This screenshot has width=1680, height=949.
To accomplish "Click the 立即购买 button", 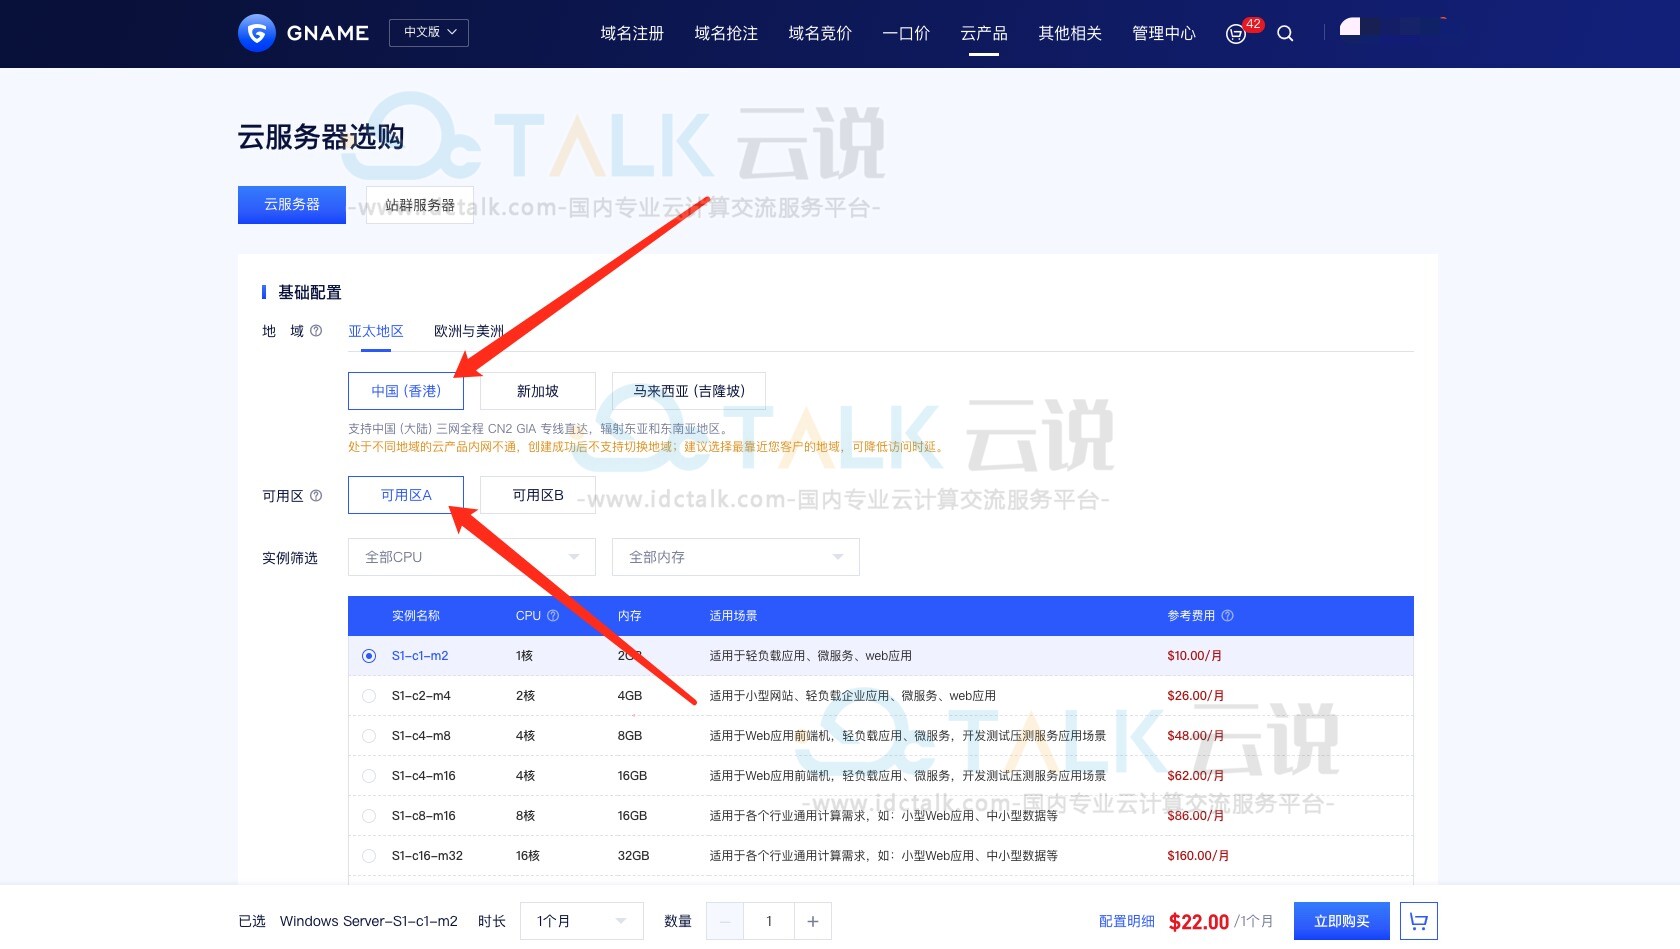I will point(1342,921).
